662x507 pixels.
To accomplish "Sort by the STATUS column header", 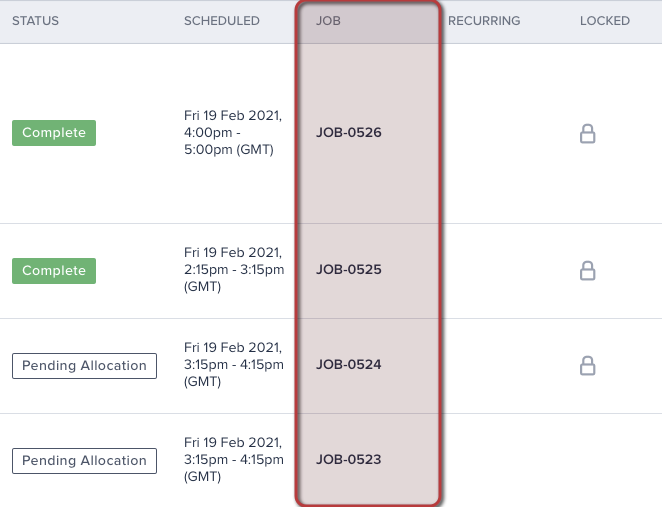I will [x=35, y=21].
